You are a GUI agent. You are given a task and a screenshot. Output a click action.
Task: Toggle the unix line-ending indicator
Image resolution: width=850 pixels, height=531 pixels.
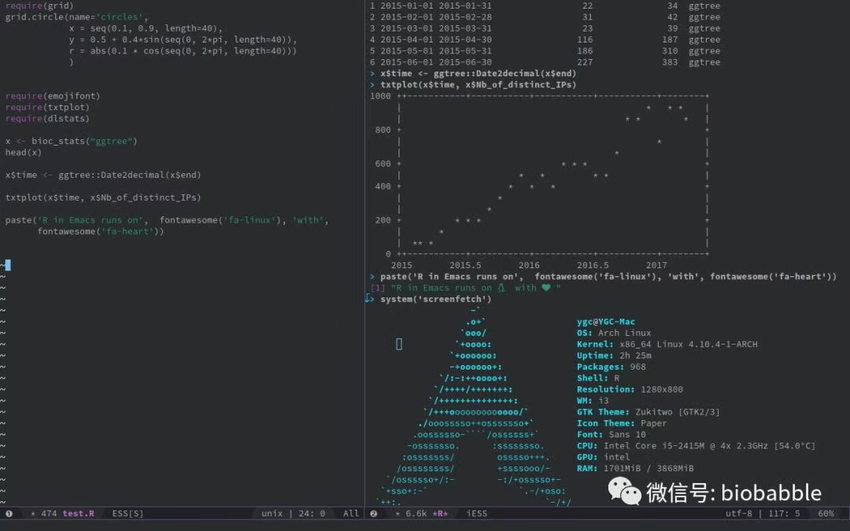(x=273, y=513)
